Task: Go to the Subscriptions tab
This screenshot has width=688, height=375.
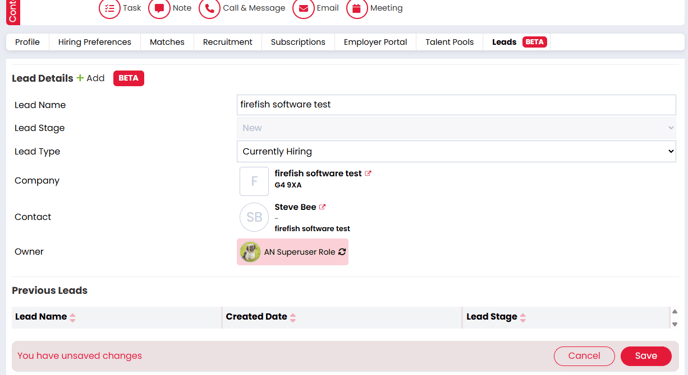Action: coord(298,42)
